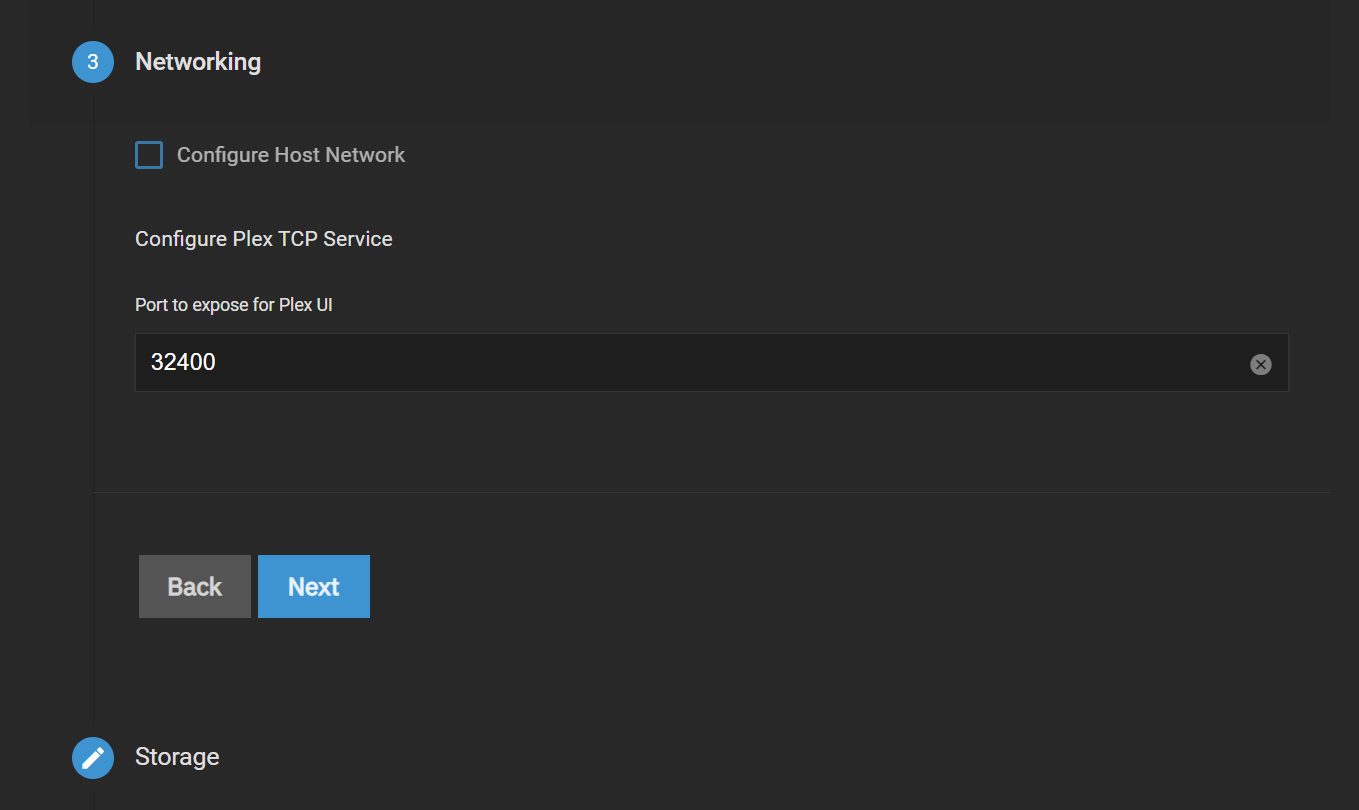
Task: Click the Storage step pencil icon
Action: click(x=93, y=757)
